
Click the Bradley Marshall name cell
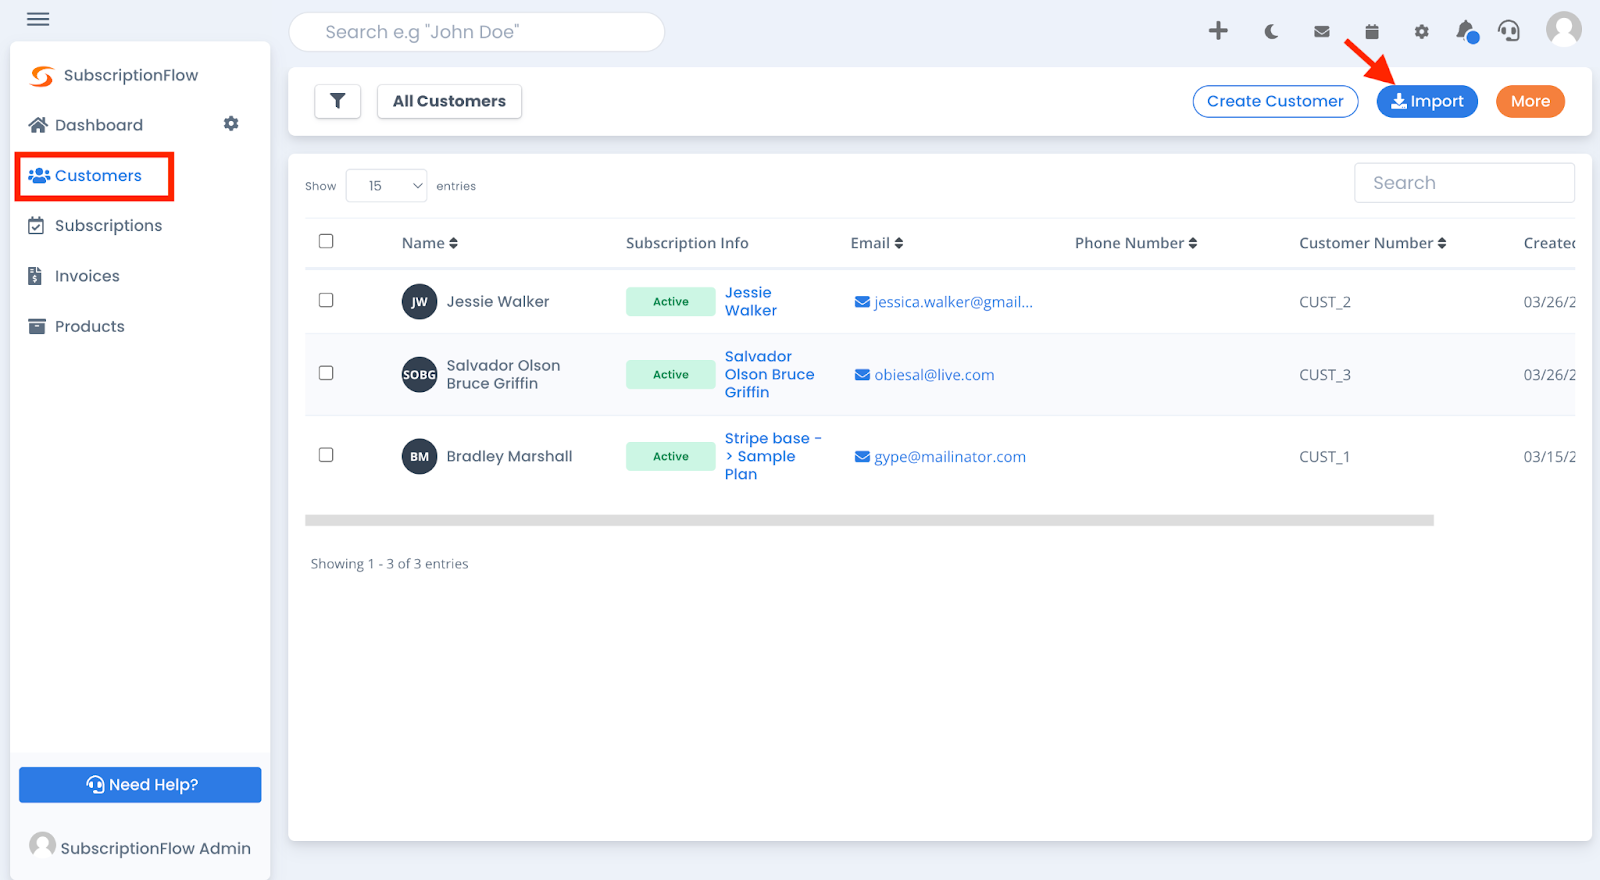point(510,457)
